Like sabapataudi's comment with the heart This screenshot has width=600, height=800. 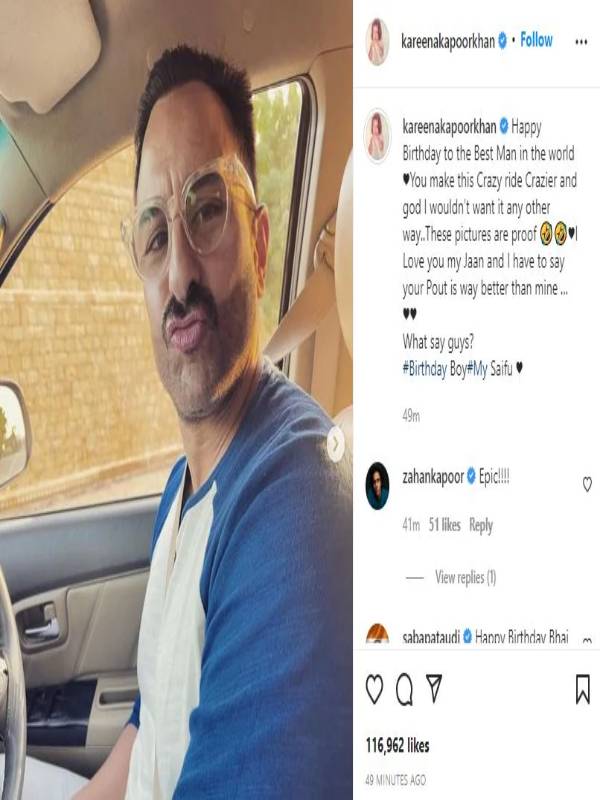(x=587, y=640)
